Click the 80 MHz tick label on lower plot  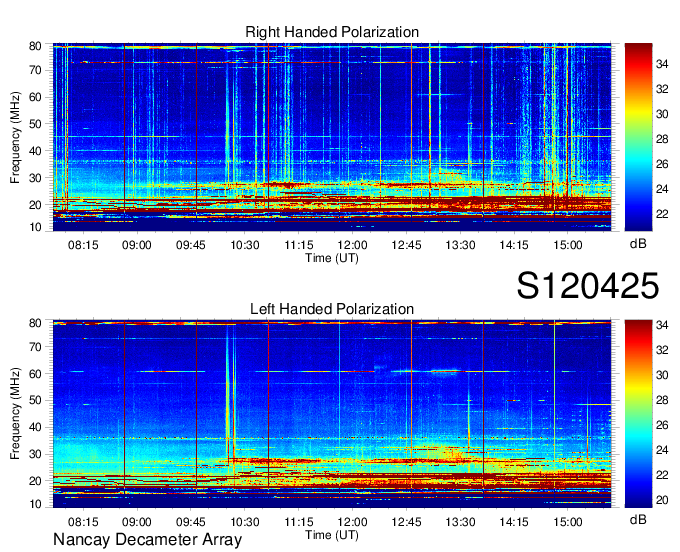click(x=35, y=323)
